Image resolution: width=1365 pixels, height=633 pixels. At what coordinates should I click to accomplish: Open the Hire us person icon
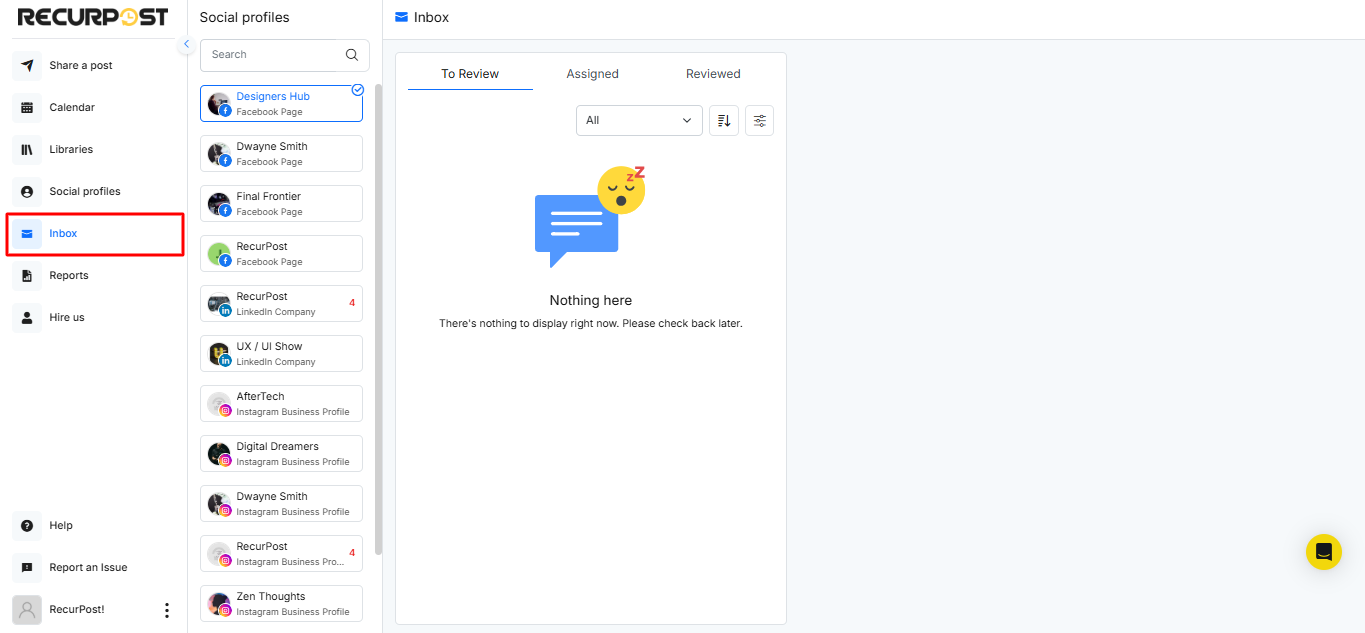click(x=27, y=318)
